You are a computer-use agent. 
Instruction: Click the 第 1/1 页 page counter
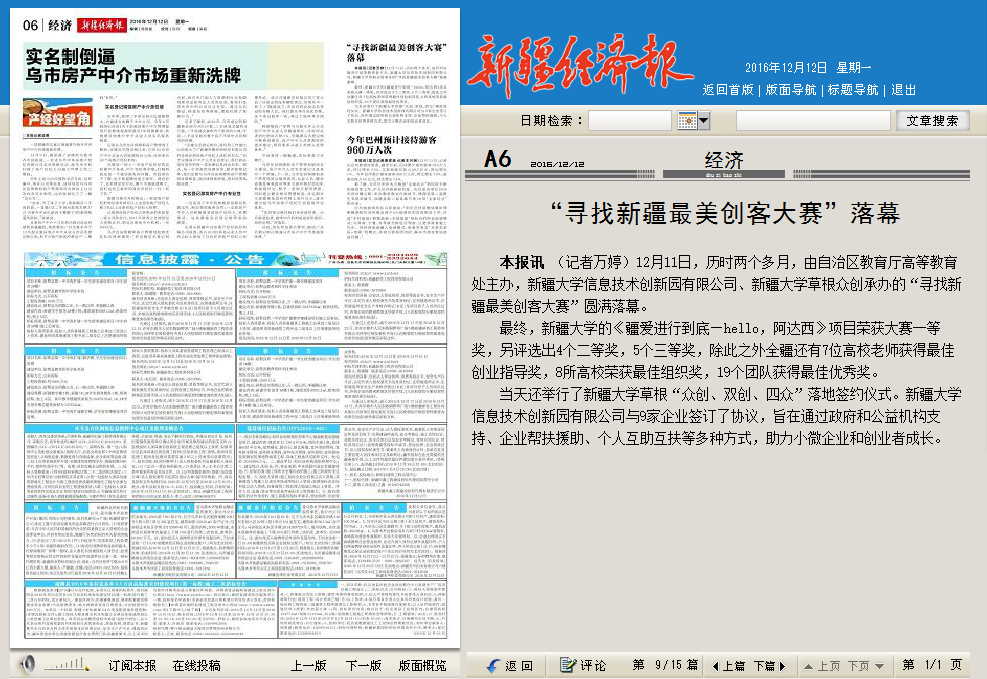[932, 665]
